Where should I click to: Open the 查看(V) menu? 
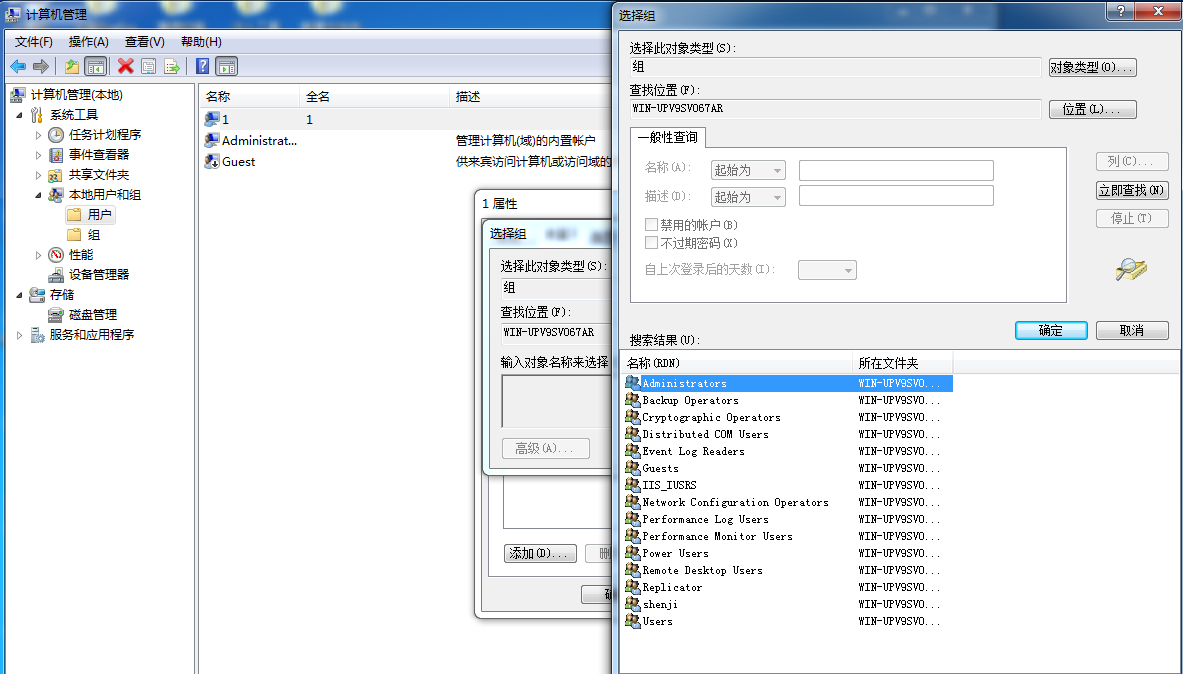coord(143,42)
